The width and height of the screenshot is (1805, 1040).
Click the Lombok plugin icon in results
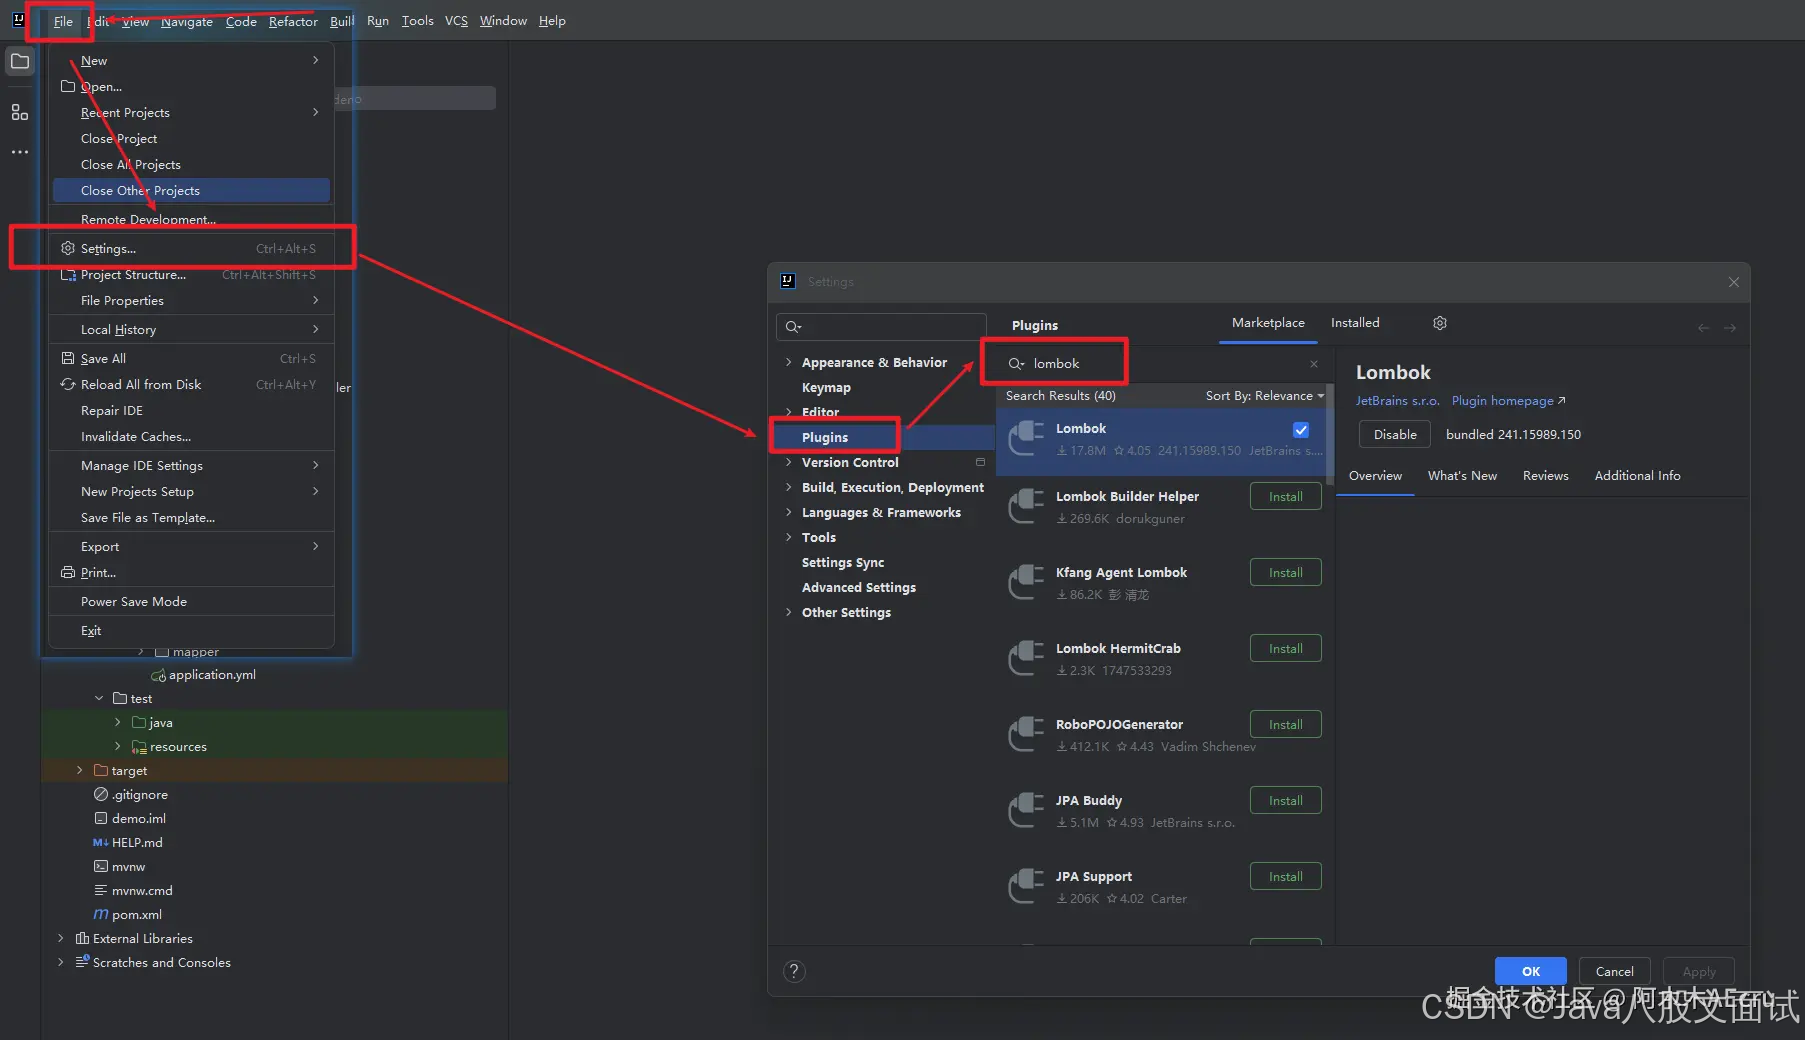pyautogui.click(x=1026, y=438)
